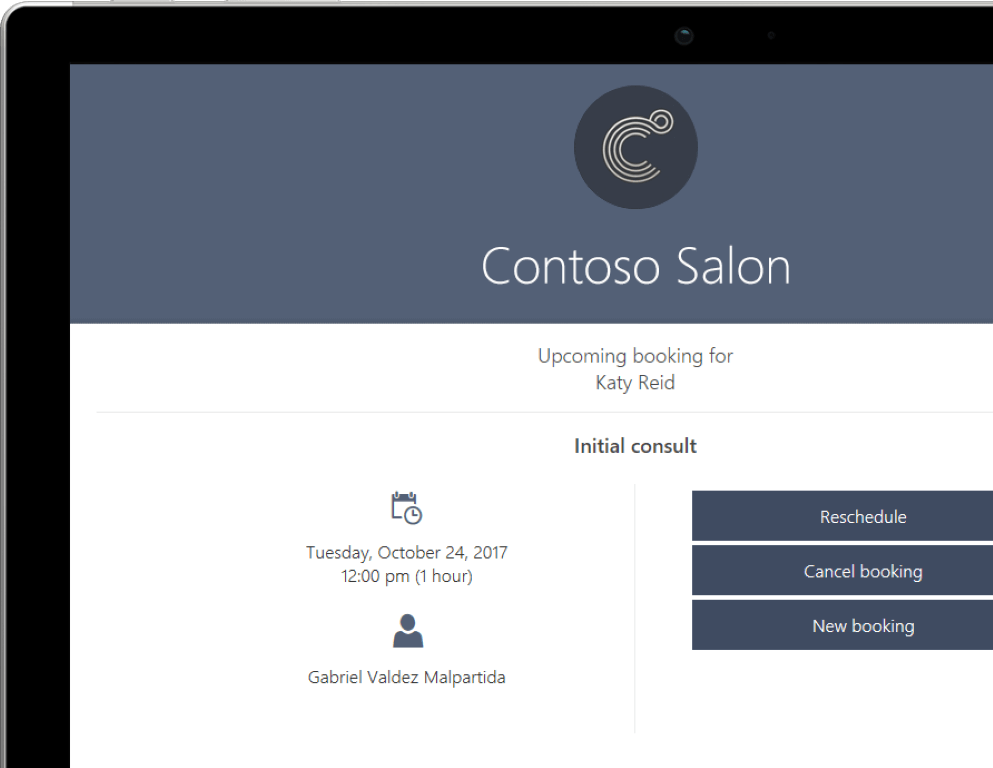
Task: Click the 12:00 pm (1 hour) time
Action: [x=407, y=576]
